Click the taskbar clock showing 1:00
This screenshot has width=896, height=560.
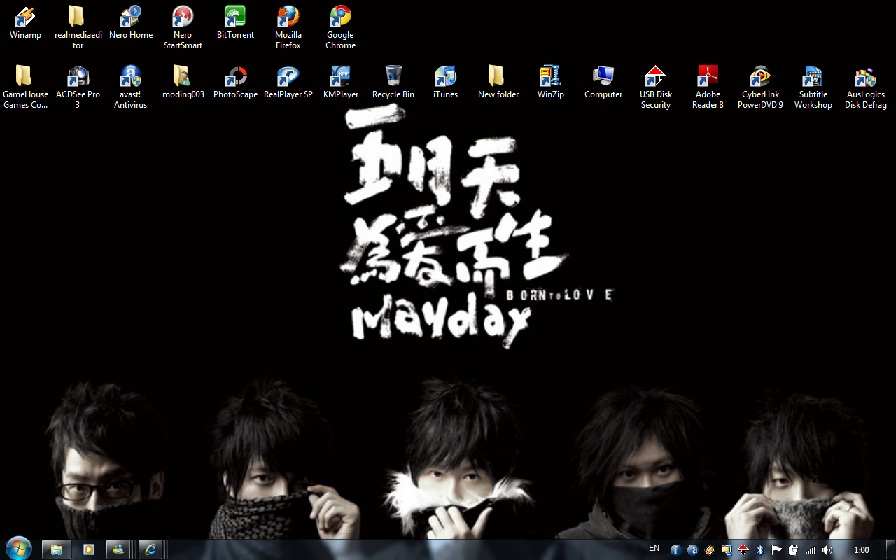[x=861, y=550]
